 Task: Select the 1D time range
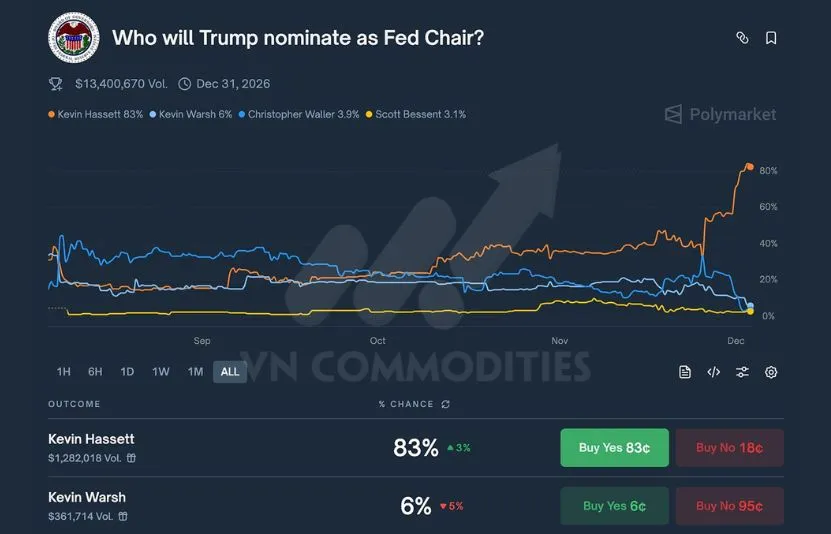tap(127, 372)
